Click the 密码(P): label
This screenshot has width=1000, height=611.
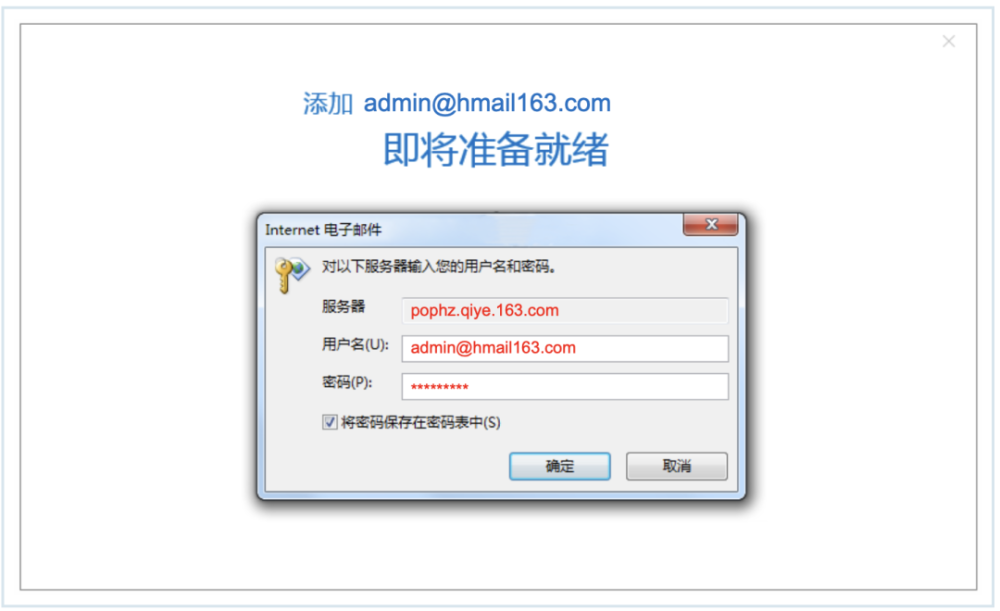click(x=347, y=382)
